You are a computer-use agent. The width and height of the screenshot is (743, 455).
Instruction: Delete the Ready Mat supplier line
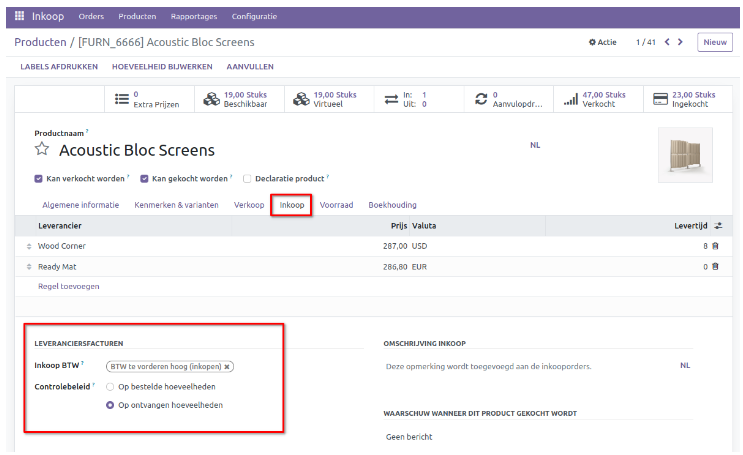[715, 267]
